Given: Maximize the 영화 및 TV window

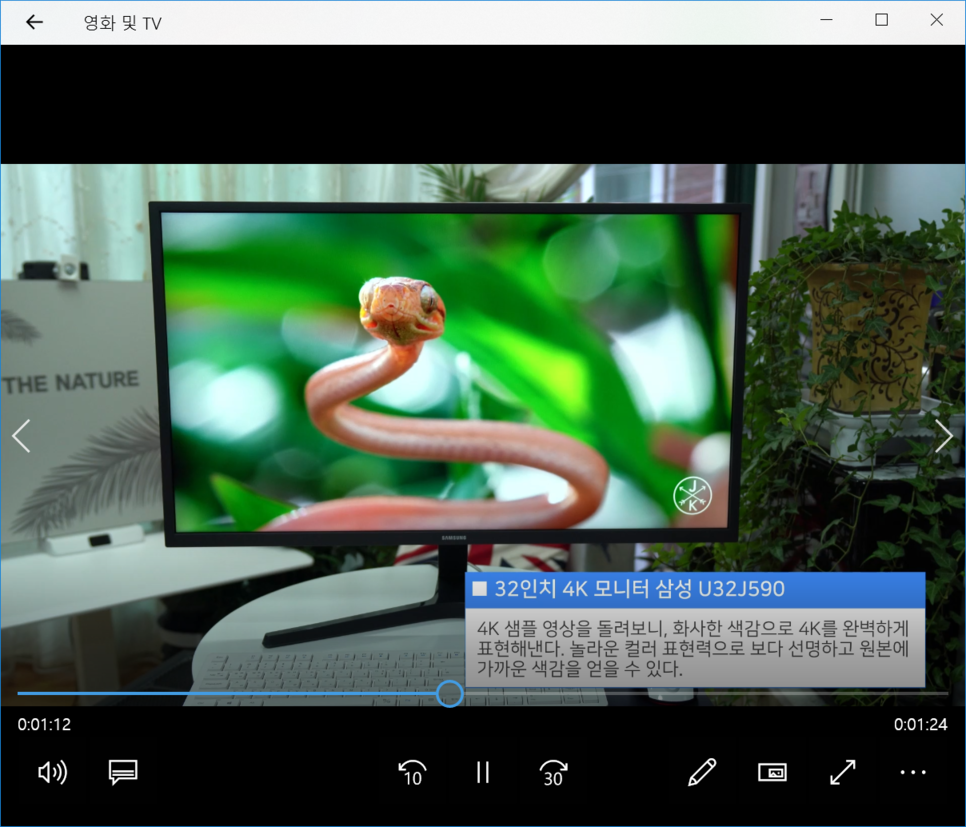Looking at the screenshot, I should point(882,20).
